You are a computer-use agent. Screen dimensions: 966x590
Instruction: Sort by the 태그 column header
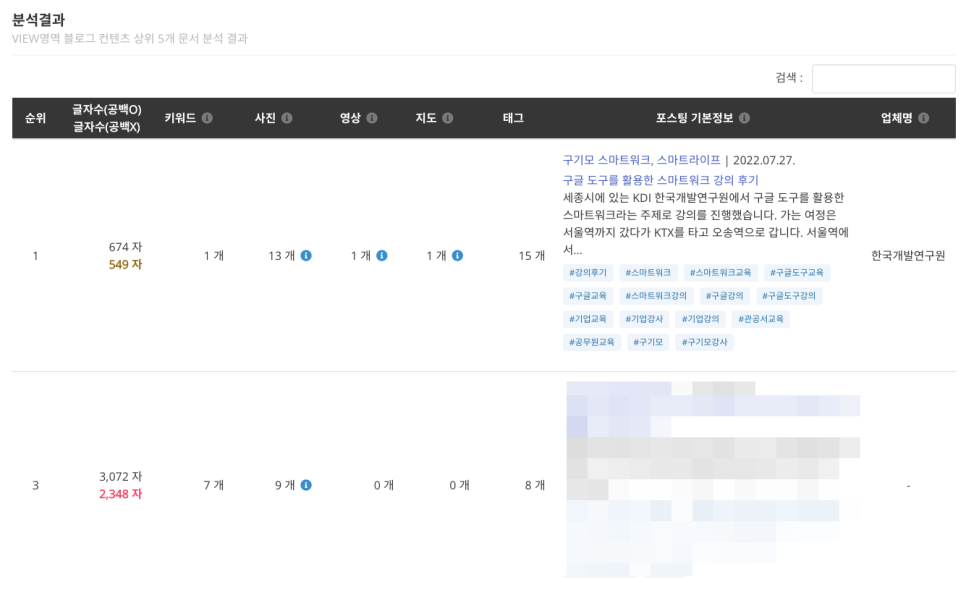pyautogui.click(x=513, y=118)
